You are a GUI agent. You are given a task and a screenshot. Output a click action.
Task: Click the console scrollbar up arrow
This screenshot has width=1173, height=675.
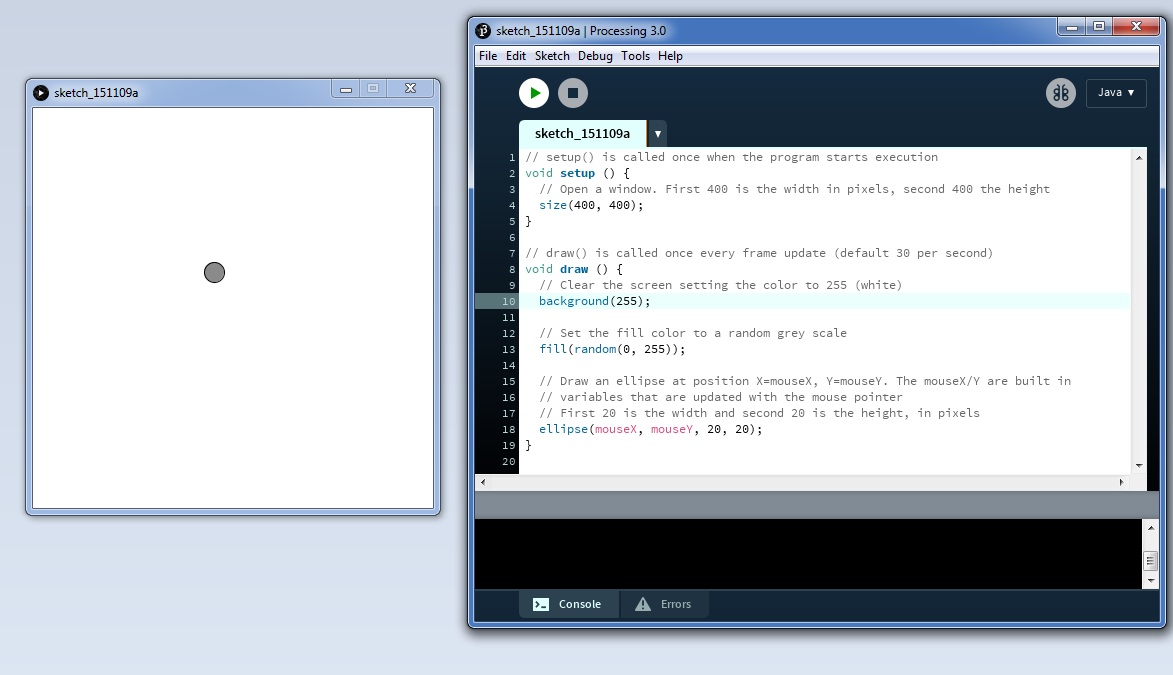click(1151, 528)
